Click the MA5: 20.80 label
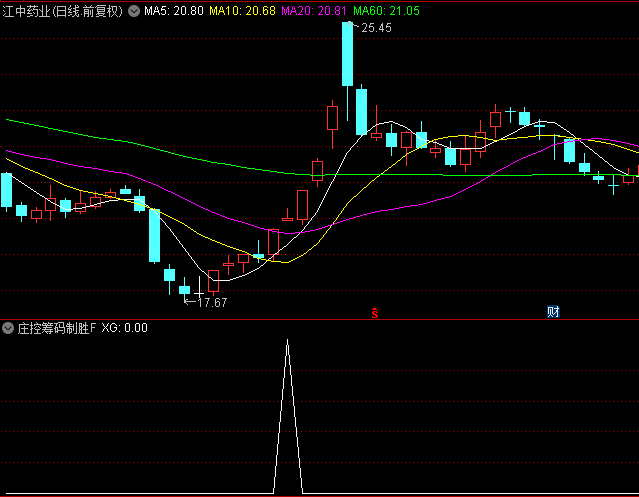This screenshot has width=639, height=497. [x=174, y=11]
